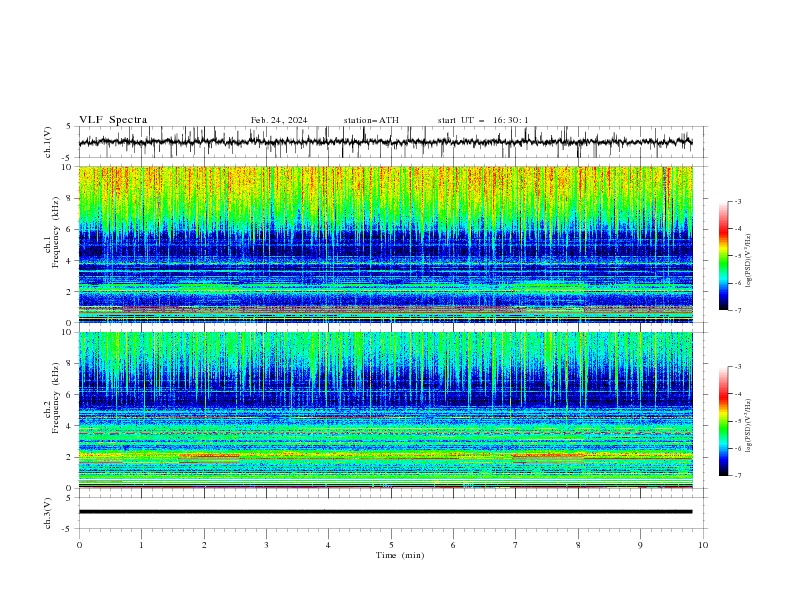Viewport: 792px width, 612px height.
Task: Click the ch.1 spectrogram color scale bar
Action: 723,256
